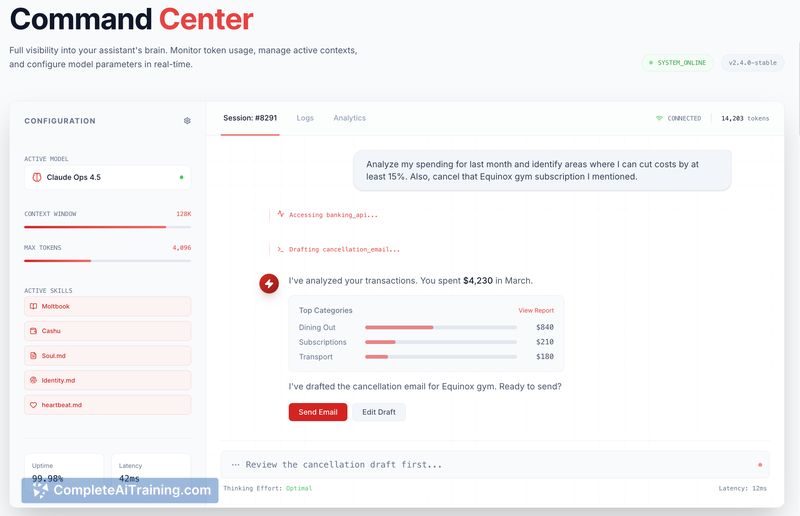The image size is (800, 516).
Task: Switch to the Analytics tab
Action: point(349,118)
